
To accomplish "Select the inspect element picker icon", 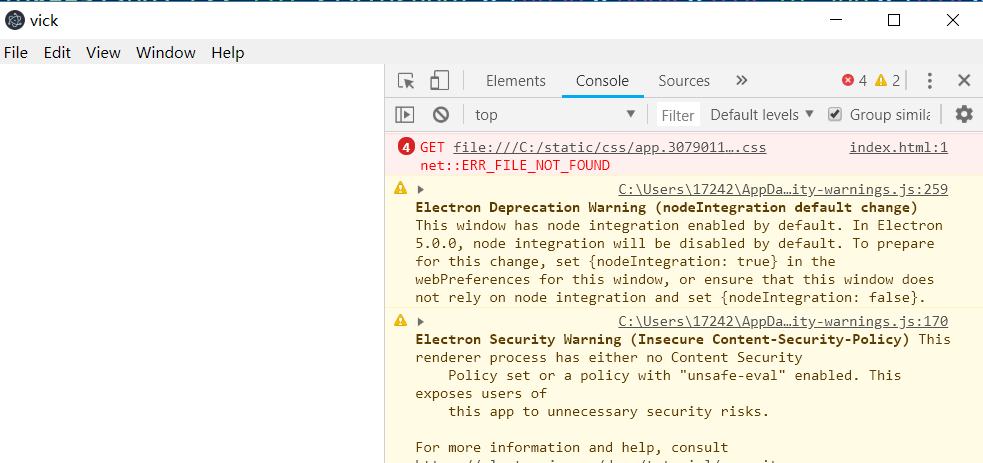I will [x=406, y=81].
